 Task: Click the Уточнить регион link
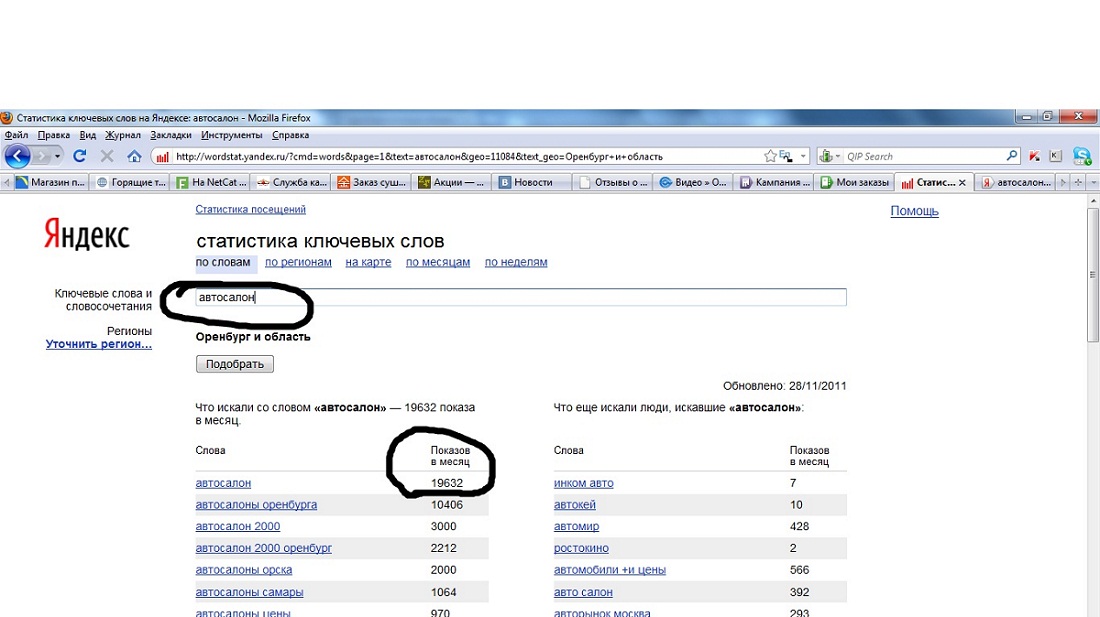(99, 344)
